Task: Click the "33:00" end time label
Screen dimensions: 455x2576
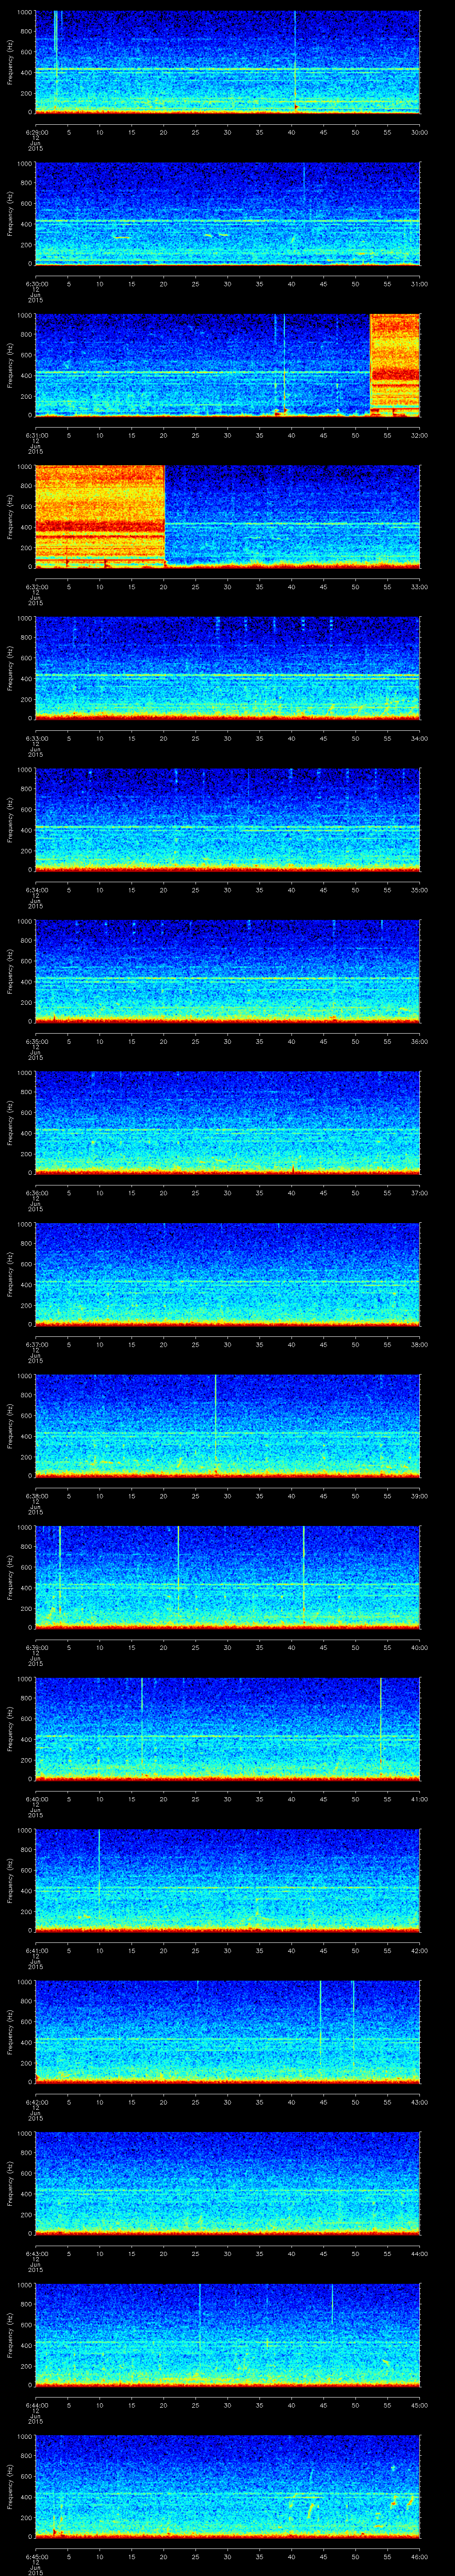Action: click(x=420, y=587)
